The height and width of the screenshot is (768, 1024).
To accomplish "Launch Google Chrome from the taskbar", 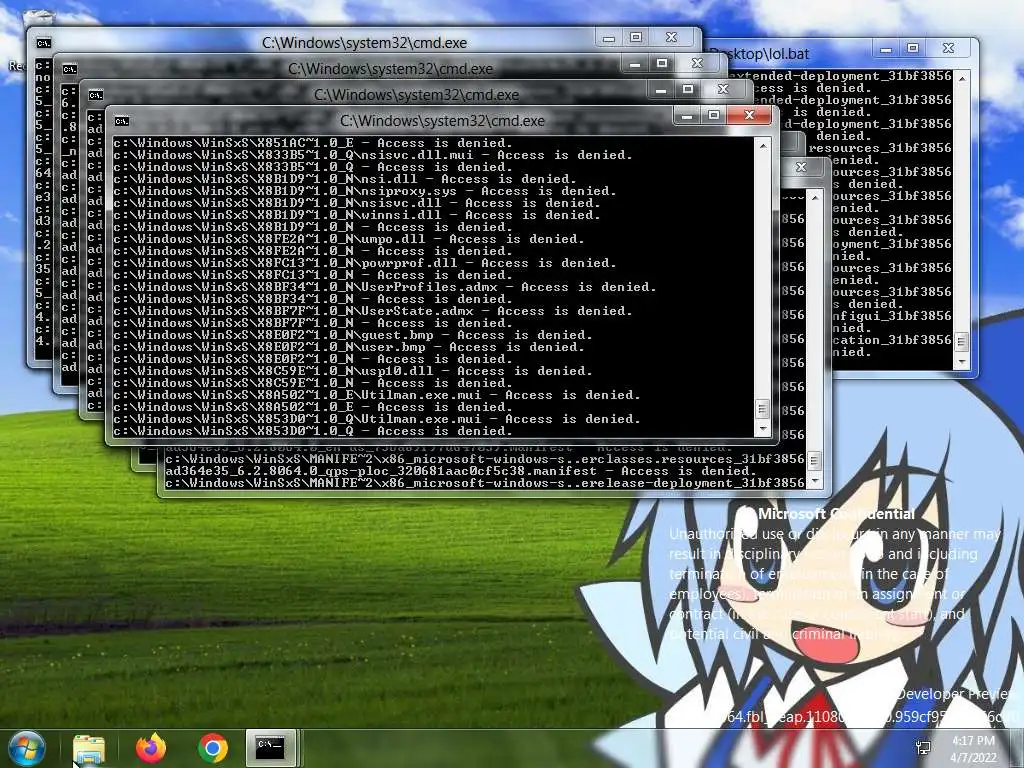I will [x=212, y=748].
